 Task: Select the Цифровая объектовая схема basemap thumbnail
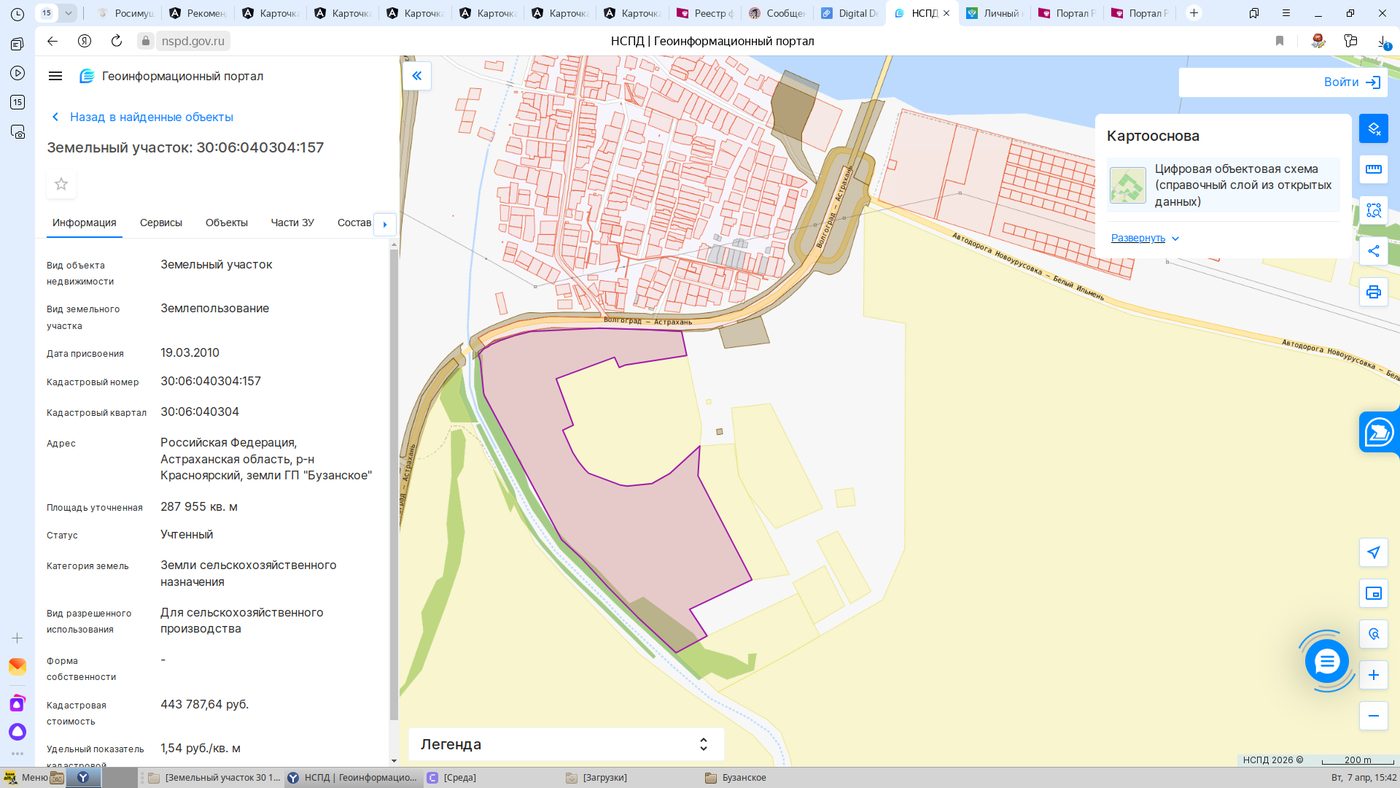point(1128,185)
